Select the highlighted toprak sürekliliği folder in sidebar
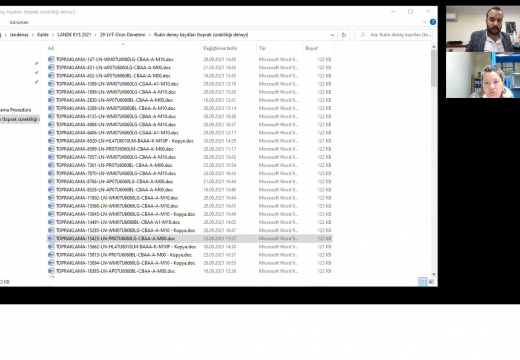Image resolution: width=520 pixels, height=360 pixels. pos(19,119)
